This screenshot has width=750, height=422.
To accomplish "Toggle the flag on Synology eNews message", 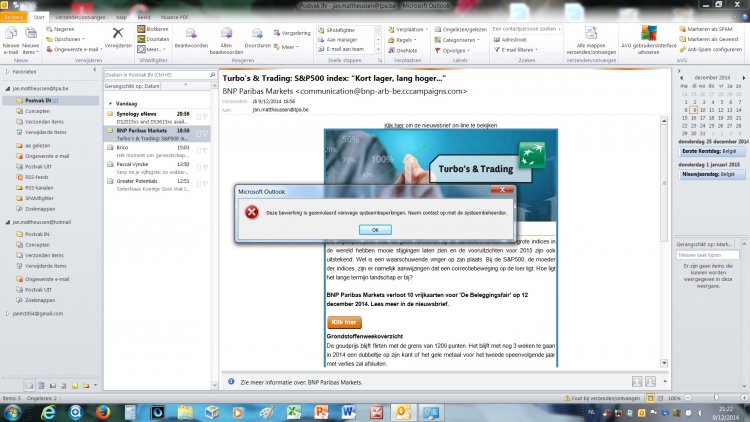I will [204, 117].
